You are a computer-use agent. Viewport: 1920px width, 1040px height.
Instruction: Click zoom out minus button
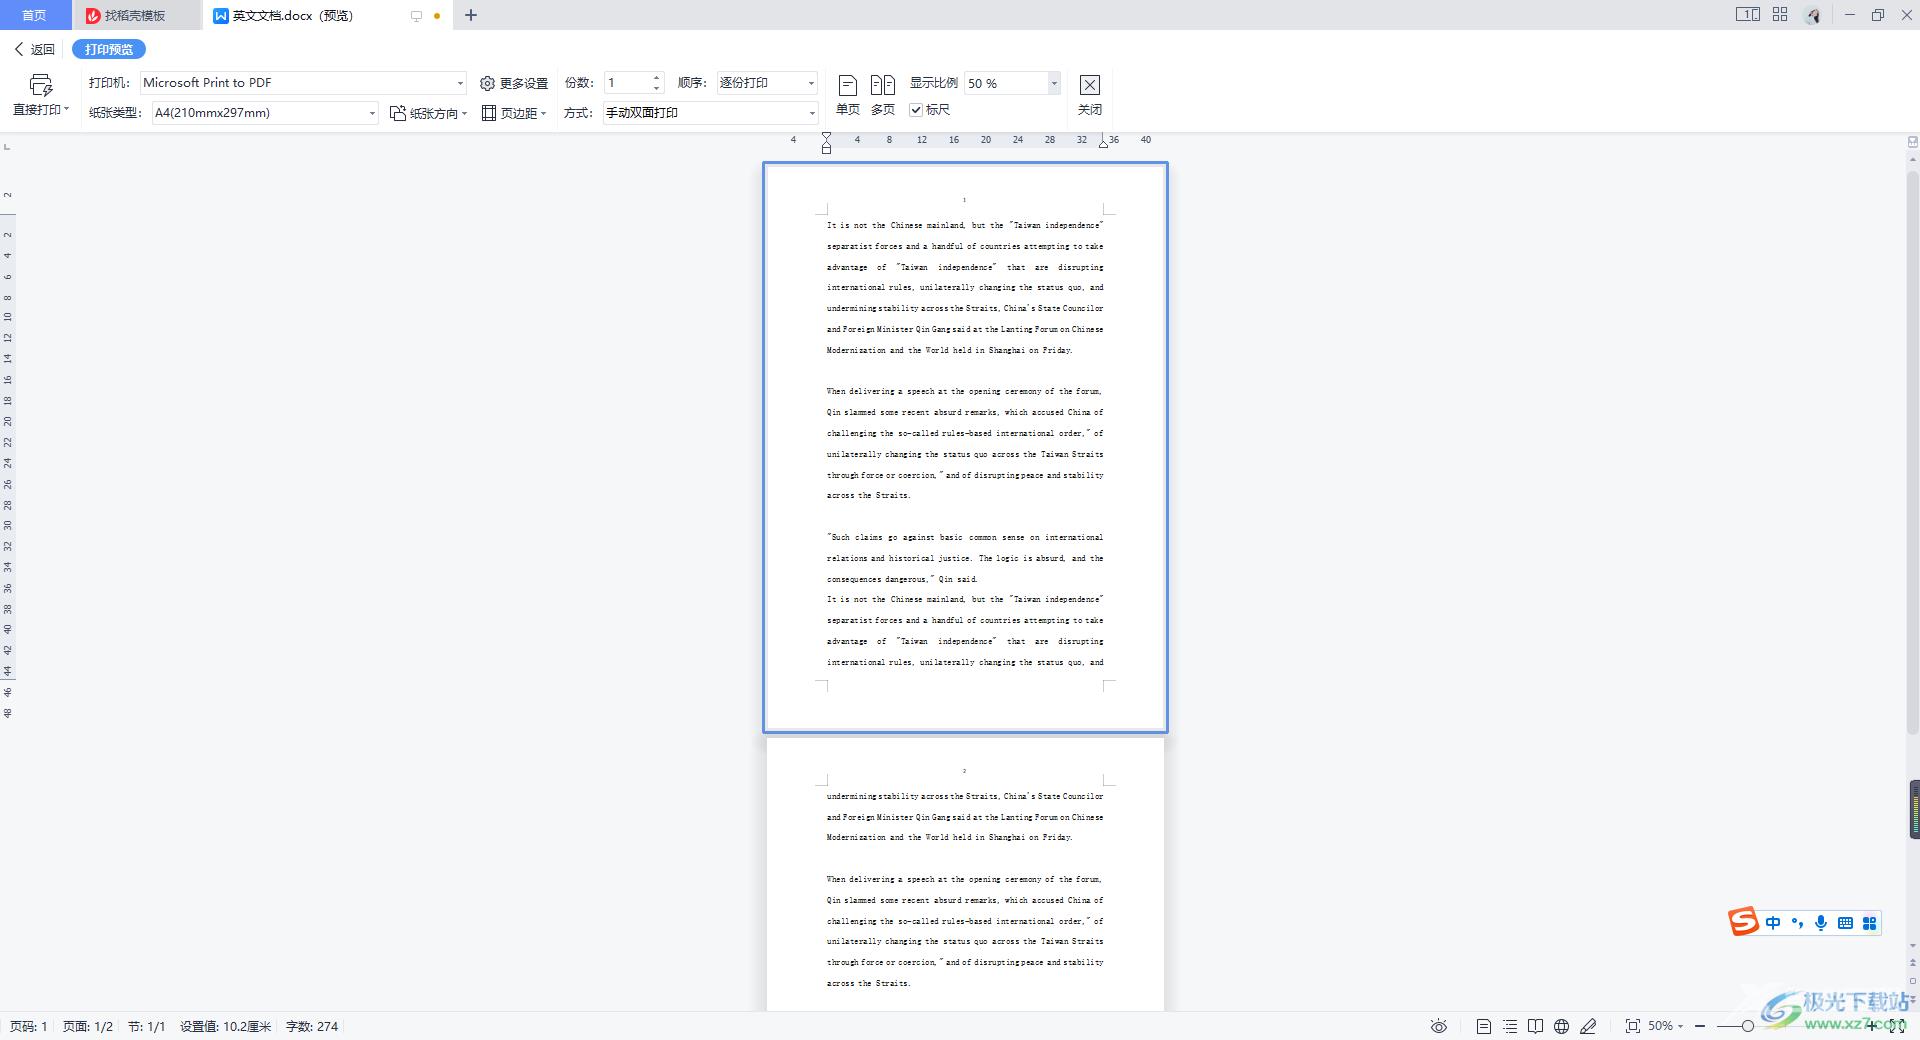[1700, 1026]
